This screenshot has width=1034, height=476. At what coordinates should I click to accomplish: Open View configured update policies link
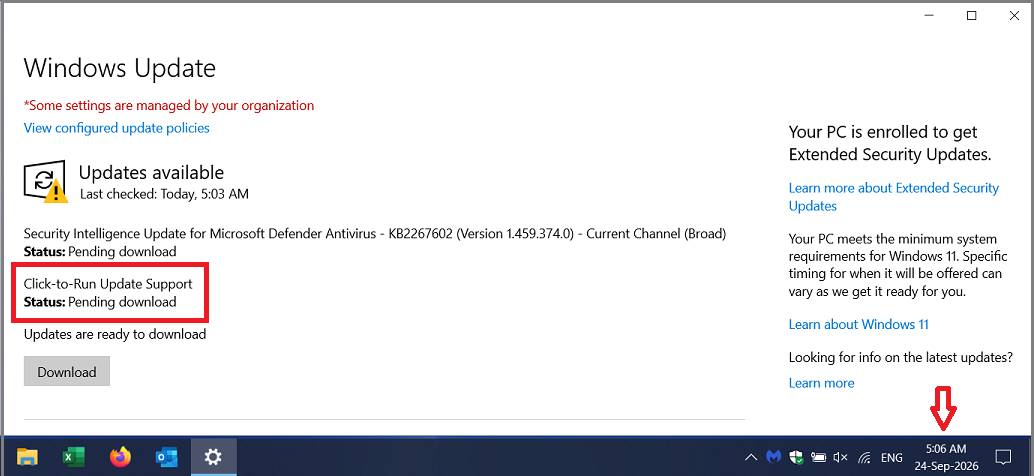click(117, 128)
